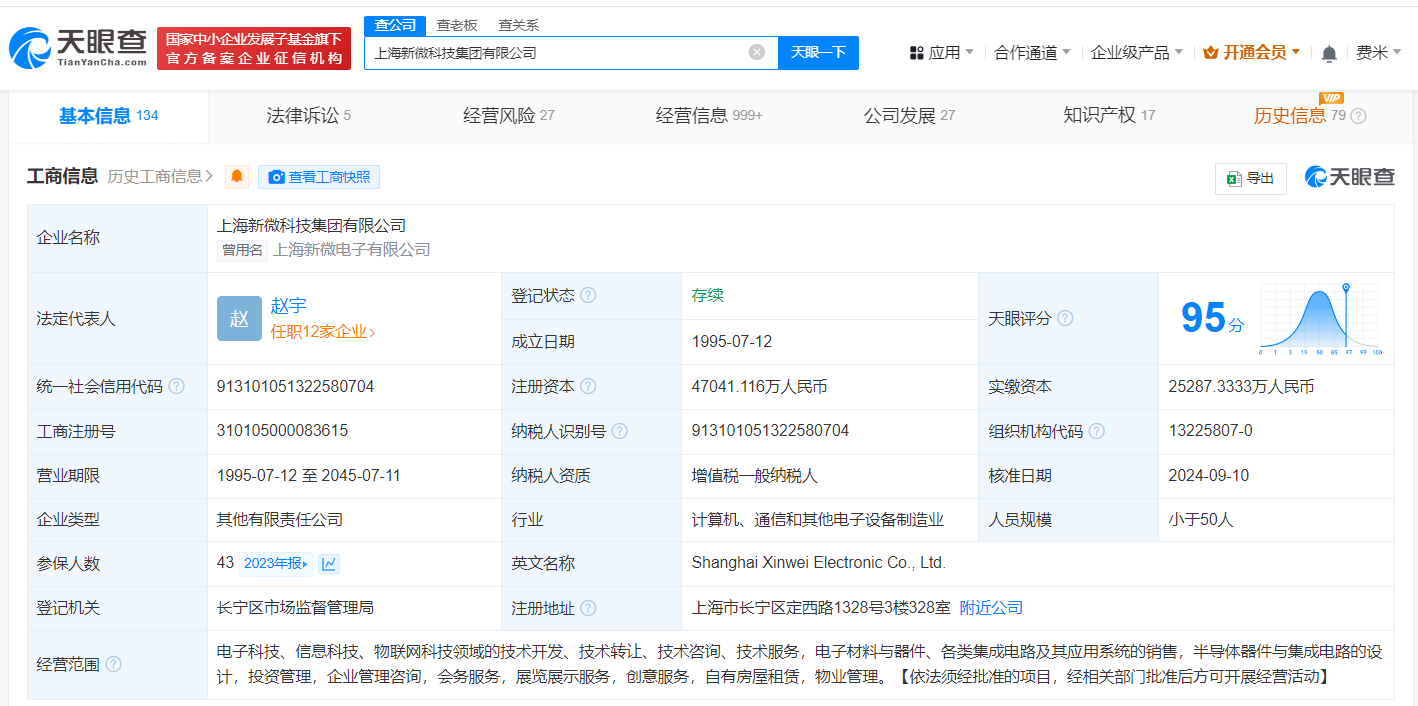Click the monitor bell beside 历史工商信息
Viewport: 1418px width, 706px height.
tap(236, 177)
